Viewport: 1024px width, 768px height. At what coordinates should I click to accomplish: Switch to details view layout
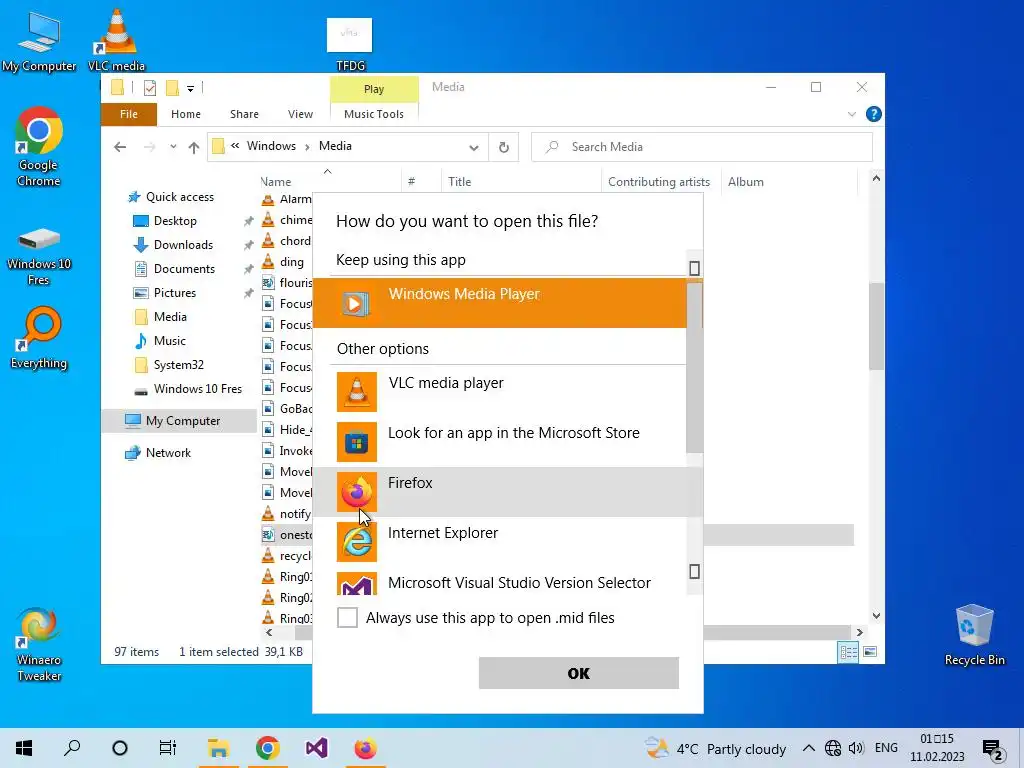coord(848,652)
